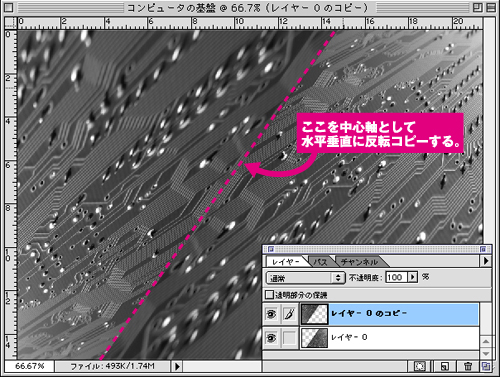Click the zoom box in document title bar

(x=478, y=7)
